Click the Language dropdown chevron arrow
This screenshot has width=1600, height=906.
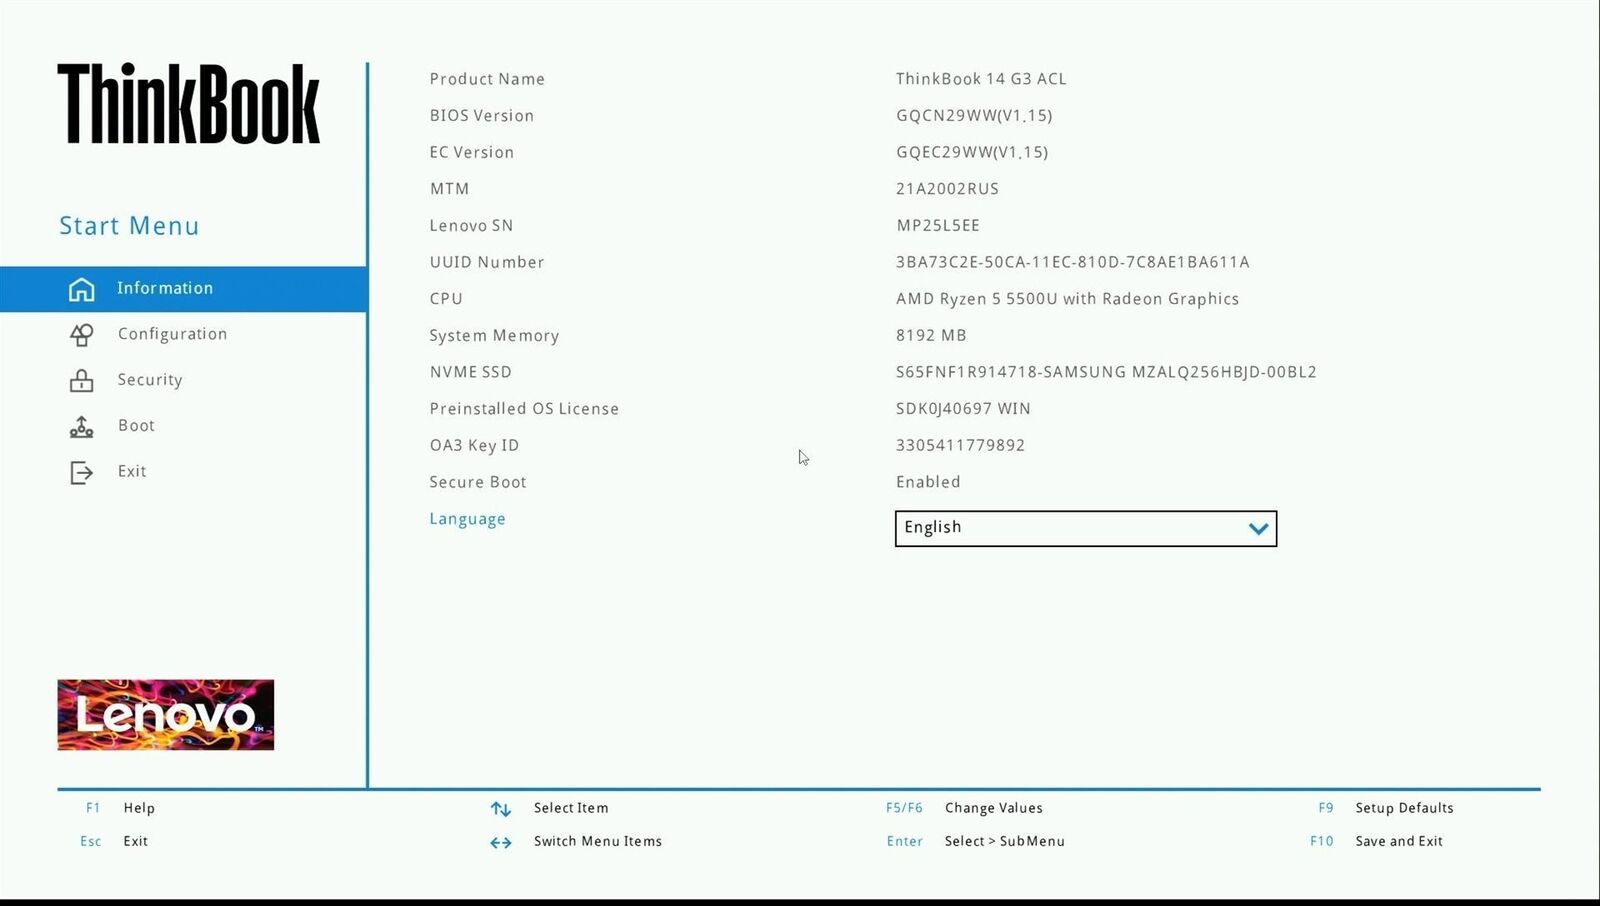pyautogui.click(x=1258, y=529)
